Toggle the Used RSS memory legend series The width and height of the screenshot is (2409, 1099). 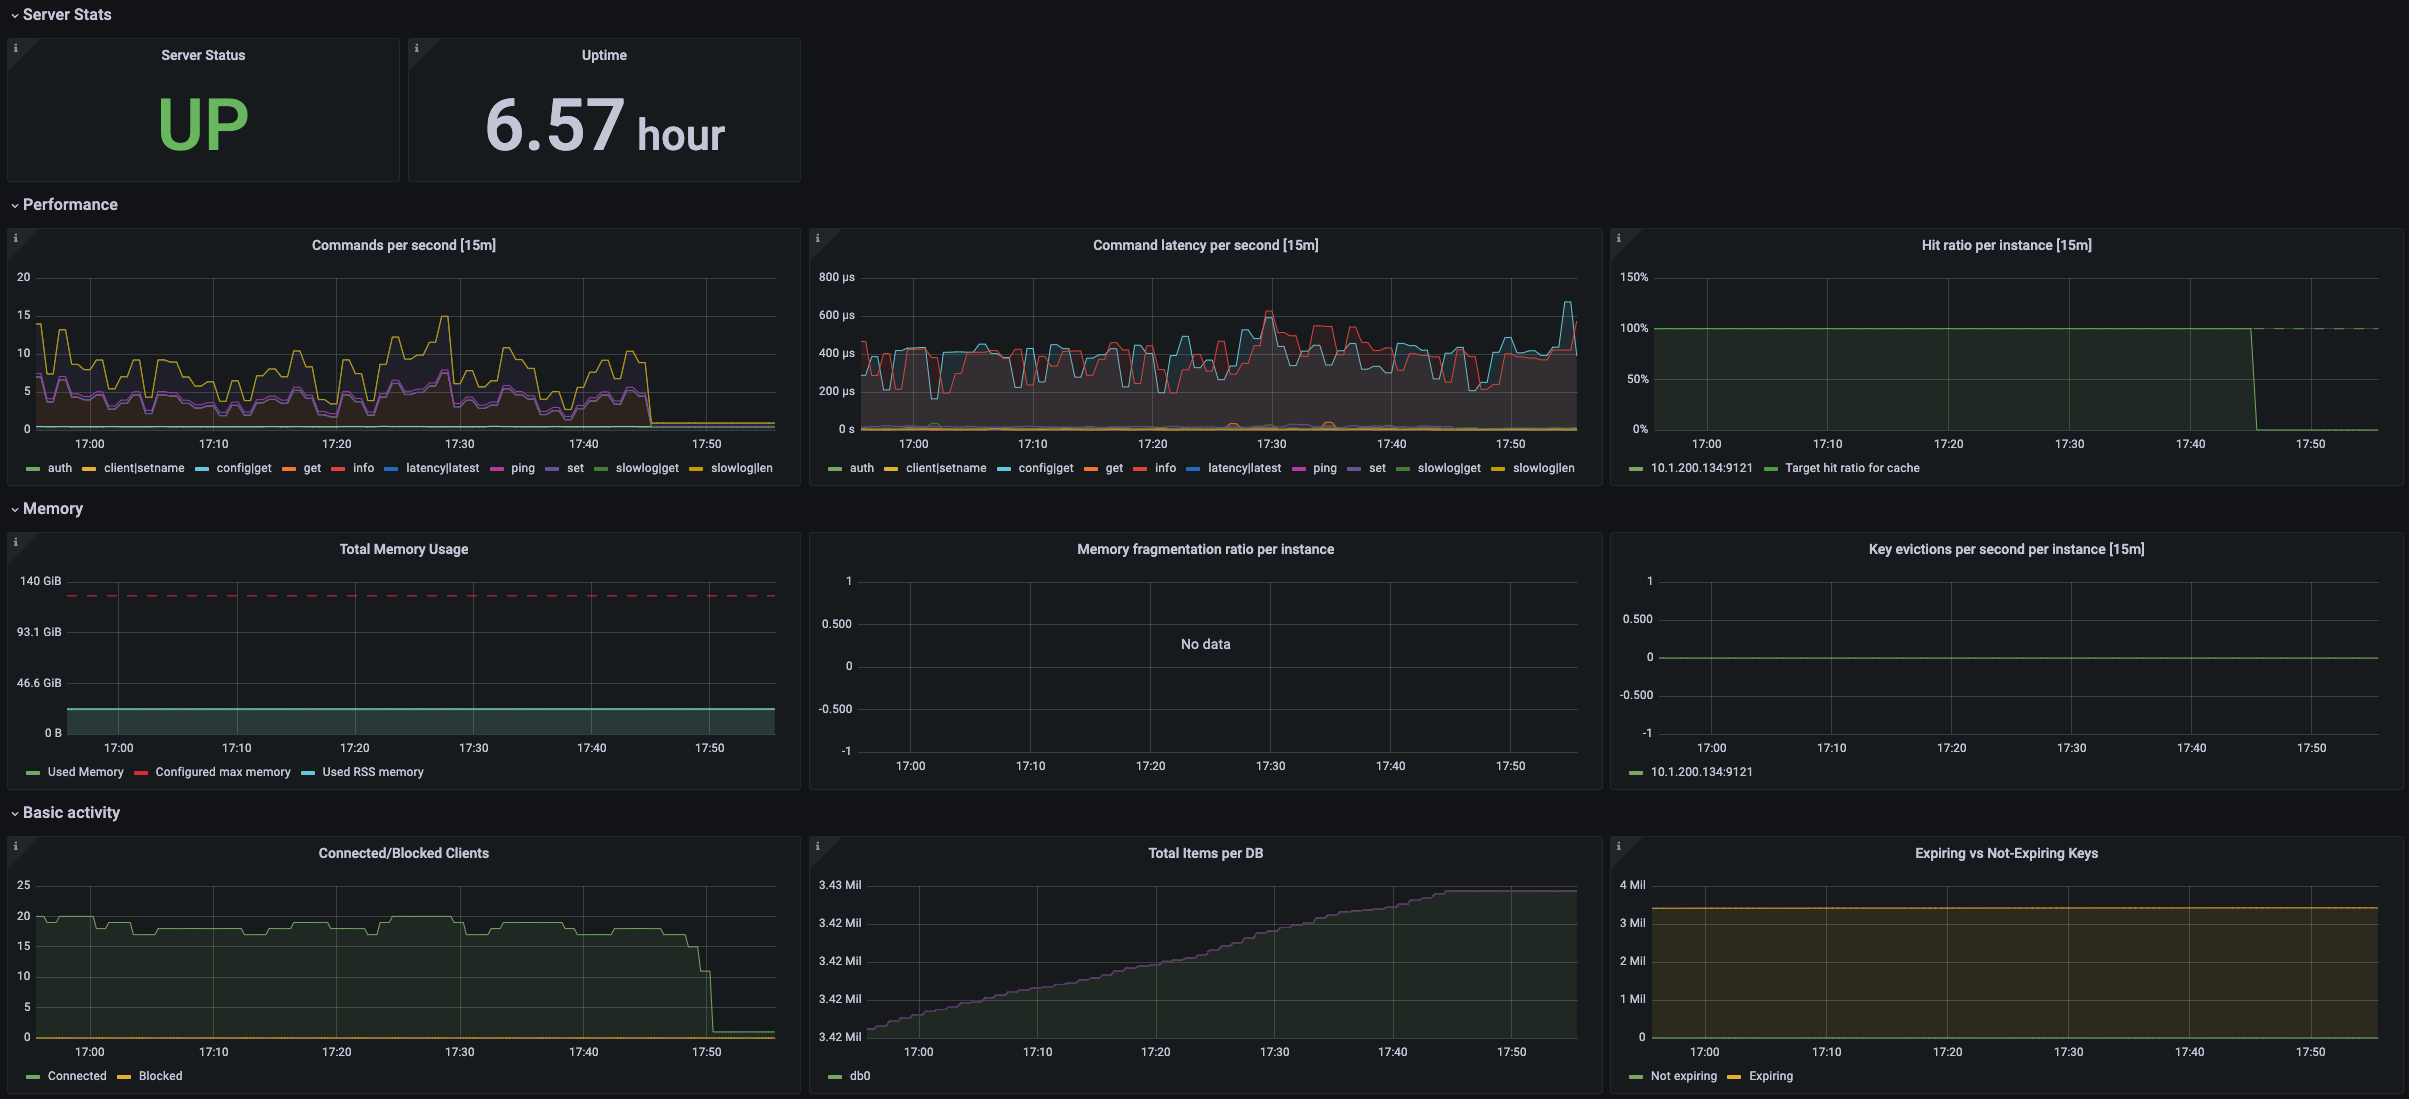coord(372,772)
